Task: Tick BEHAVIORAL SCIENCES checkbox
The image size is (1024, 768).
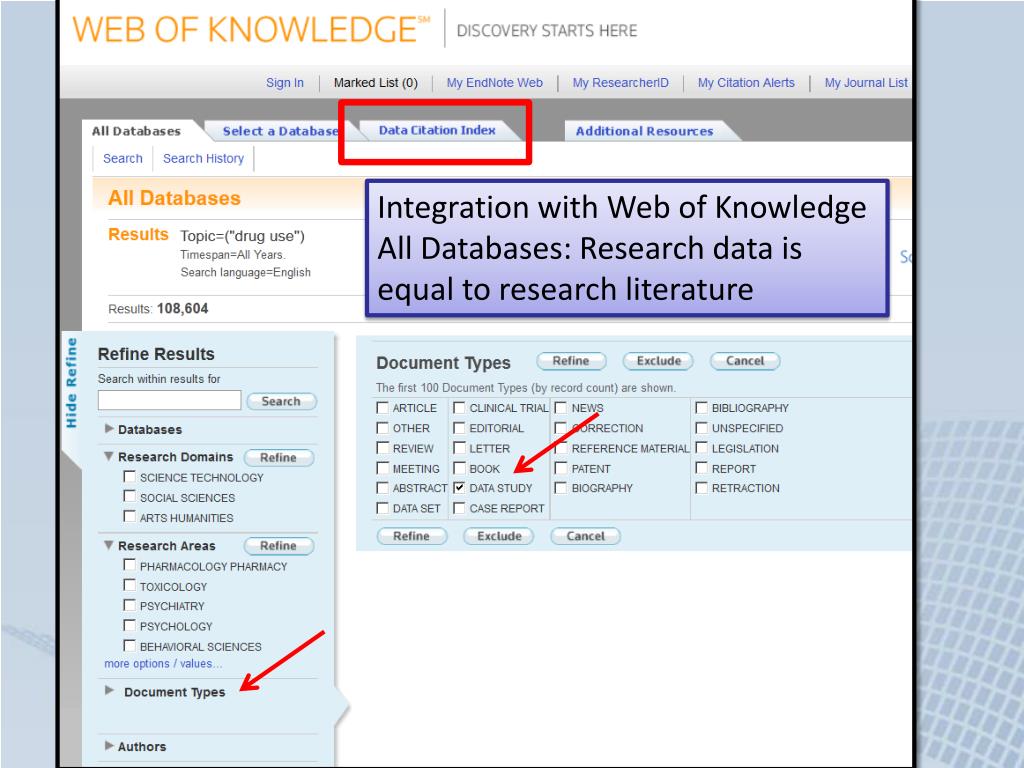Action: click(x=129, y=646)
